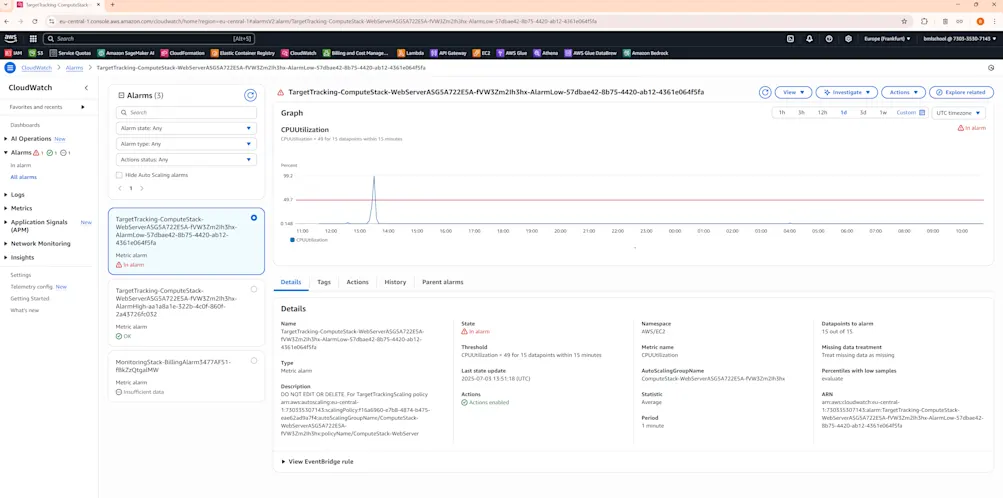Image resolution: width=1003 pixels, height=498 pixels.
Task: Open the AWS help question-mark menu
Action: click(x=829, y=38)
